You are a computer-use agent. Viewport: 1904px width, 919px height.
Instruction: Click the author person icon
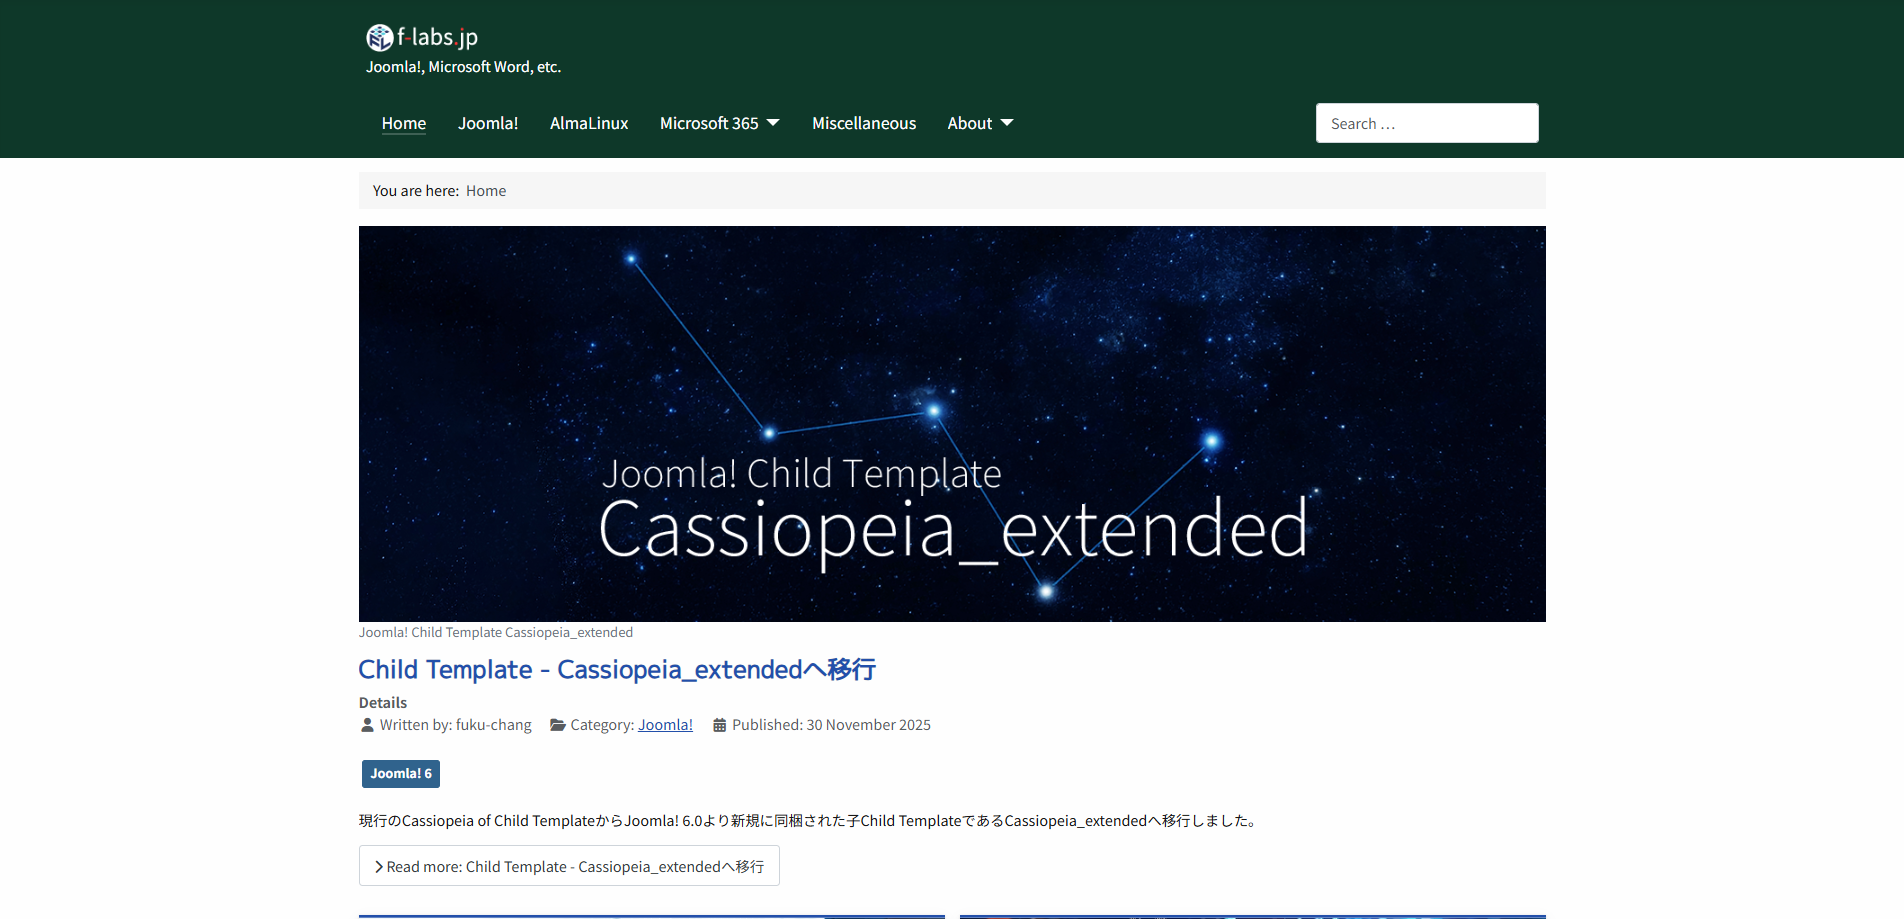click(x=367, y=725)
